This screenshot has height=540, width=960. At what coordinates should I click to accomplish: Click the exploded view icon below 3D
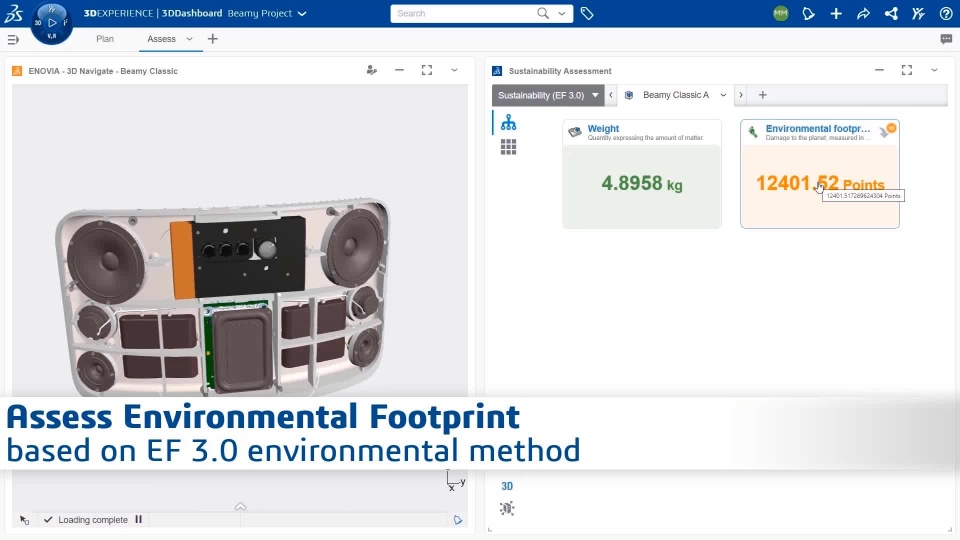coord(507,508)
